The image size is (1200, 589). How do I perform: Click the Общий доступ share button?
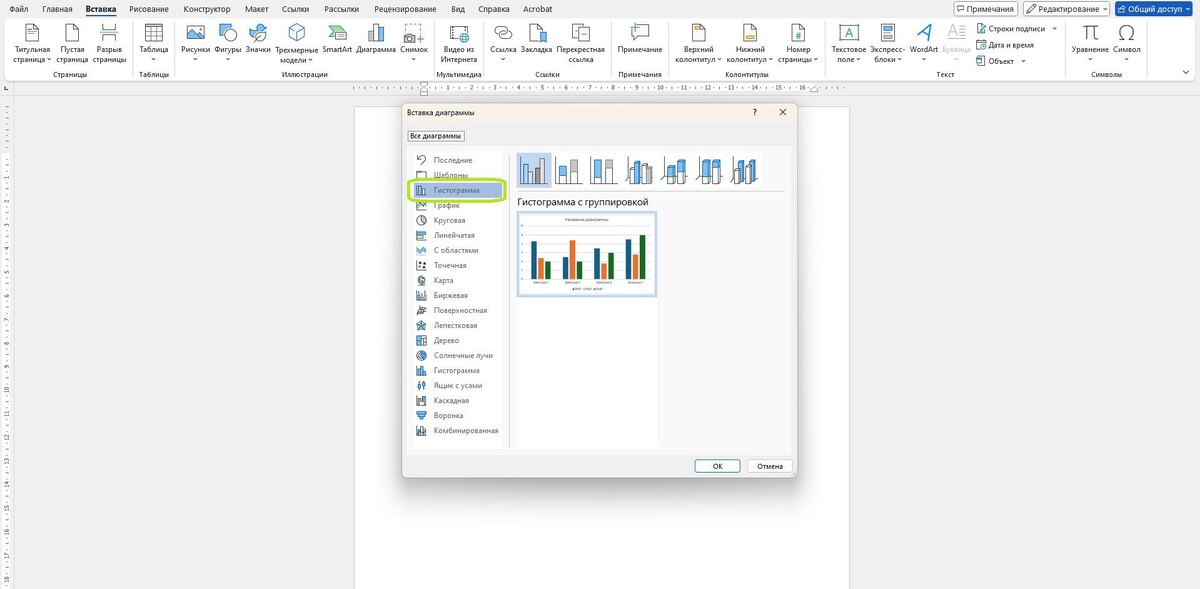pyautogui.click(x=1155, y=8)
